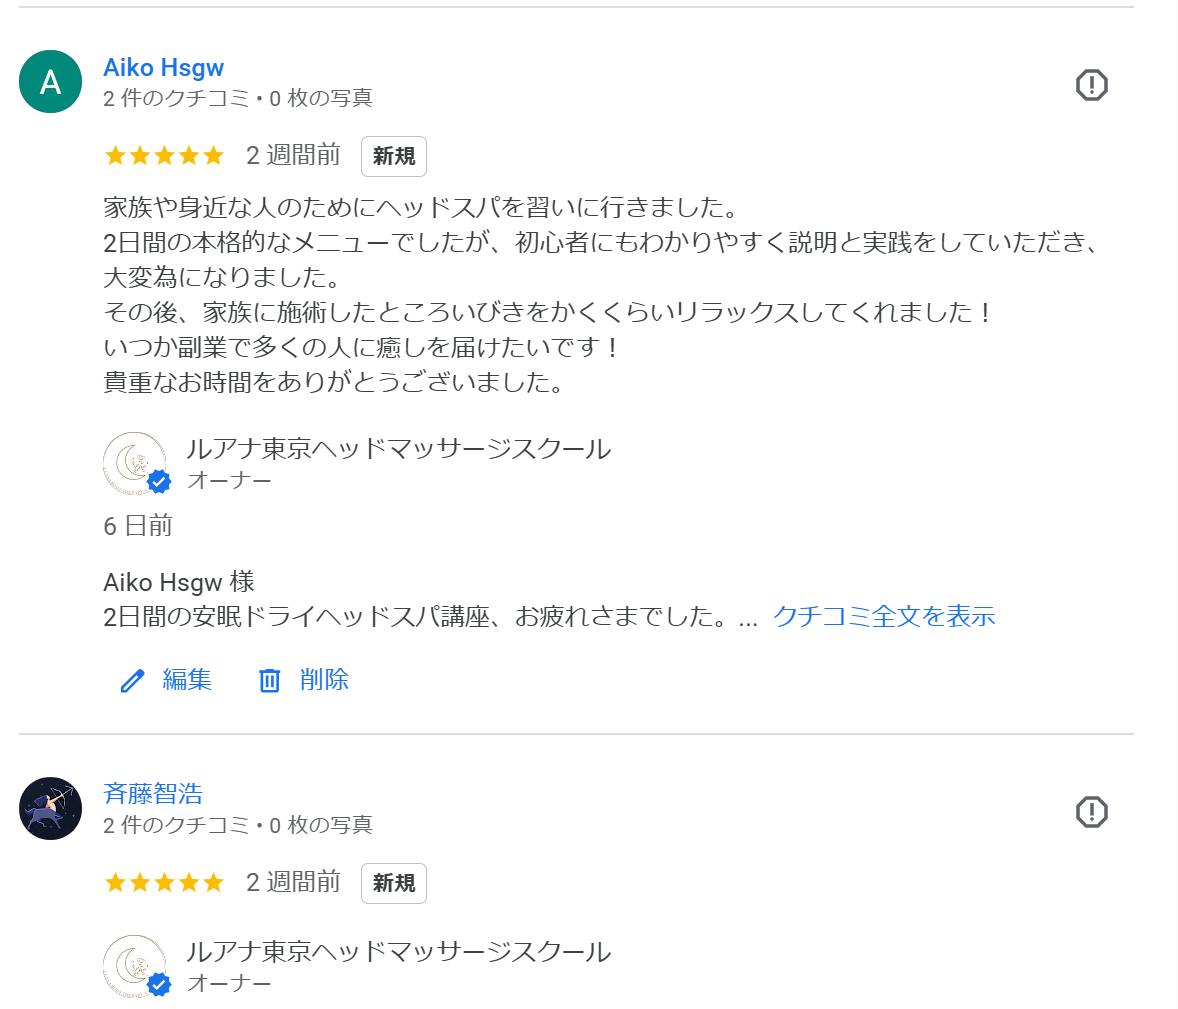This screenshot has height=1009, width=1178.
Task: Select the first star of Aiko's rating
Action: [x=114, y=156]
